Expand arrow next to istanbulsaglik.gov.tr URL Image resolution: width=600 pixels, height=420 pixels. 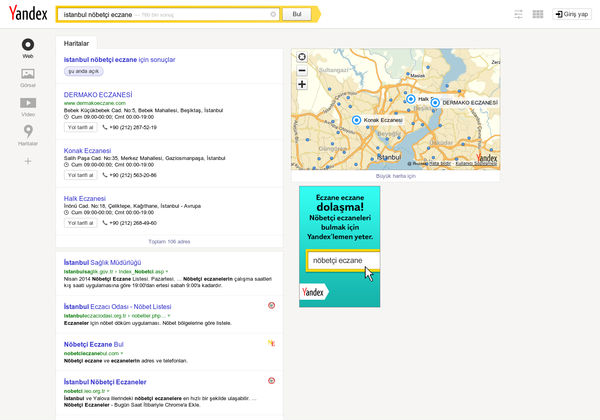(167, 272)
